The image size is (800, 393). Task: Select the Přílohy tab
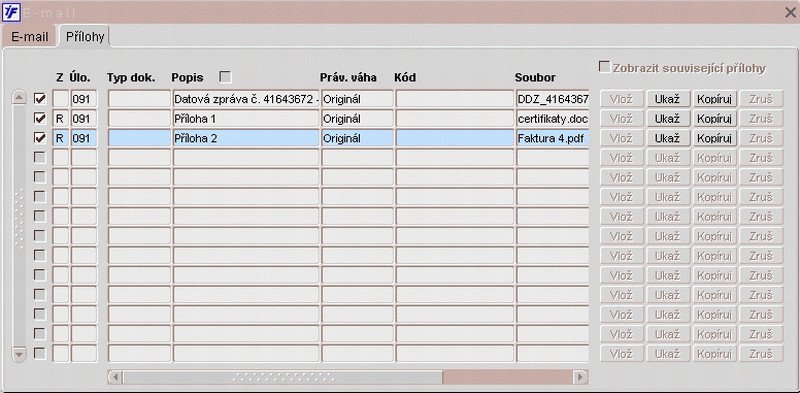coord(85,37)
